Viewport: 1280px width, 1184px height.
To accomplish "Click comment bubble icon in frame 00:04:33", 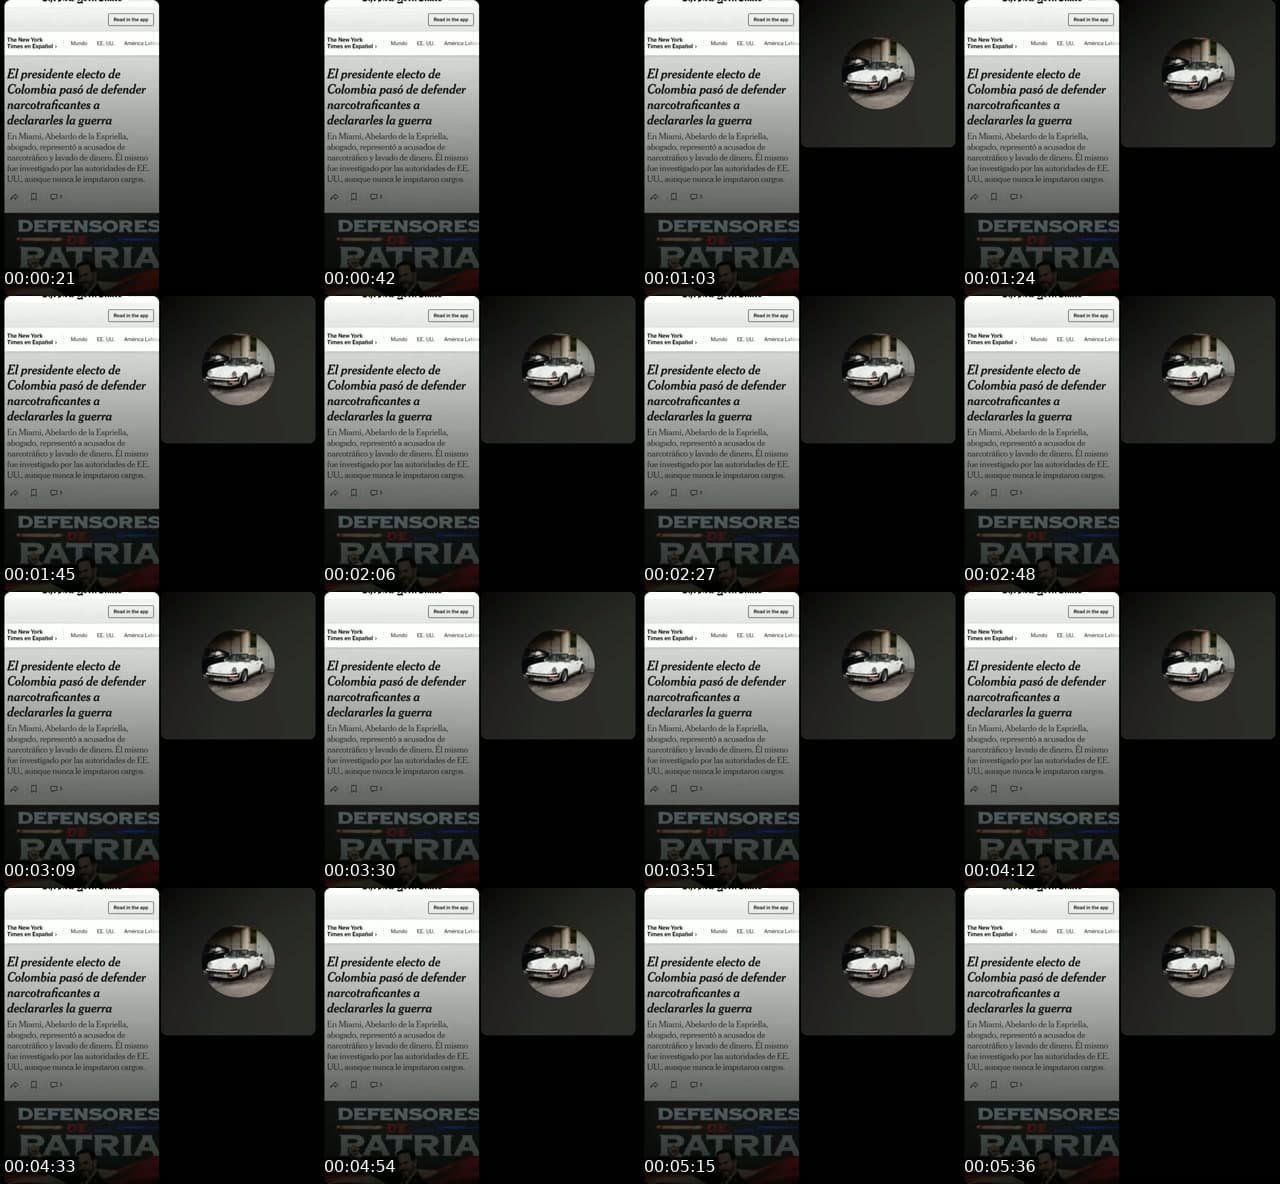I will pyautogui.click(x=56, y=1085).
